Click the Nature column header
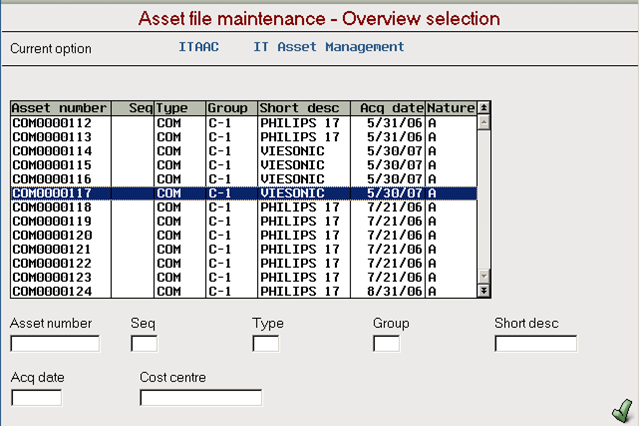The height and width of the screenshot is (426, 640). (451, 108)
